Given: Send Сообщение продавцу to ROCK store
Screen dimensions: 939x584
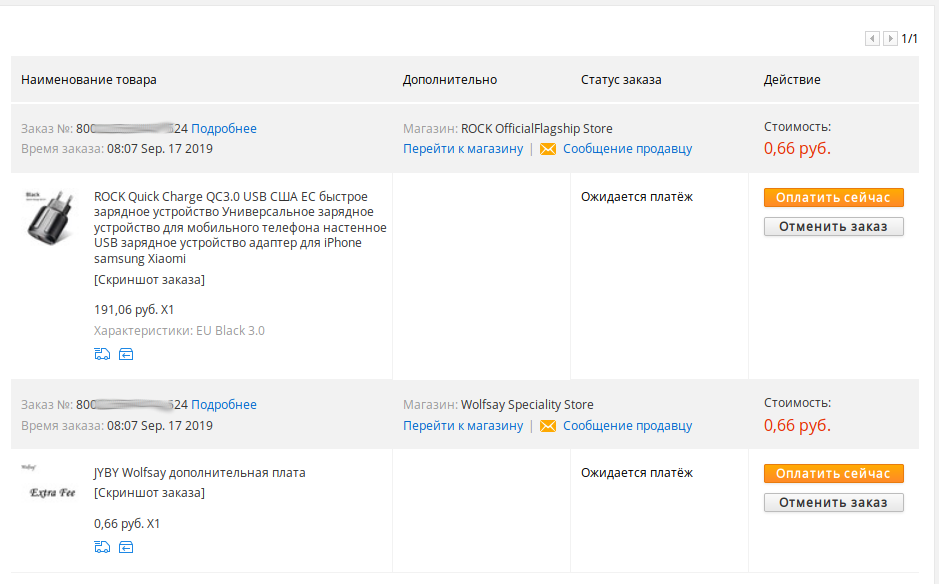Looking at the screenshot, I should [x=628, y=149].
